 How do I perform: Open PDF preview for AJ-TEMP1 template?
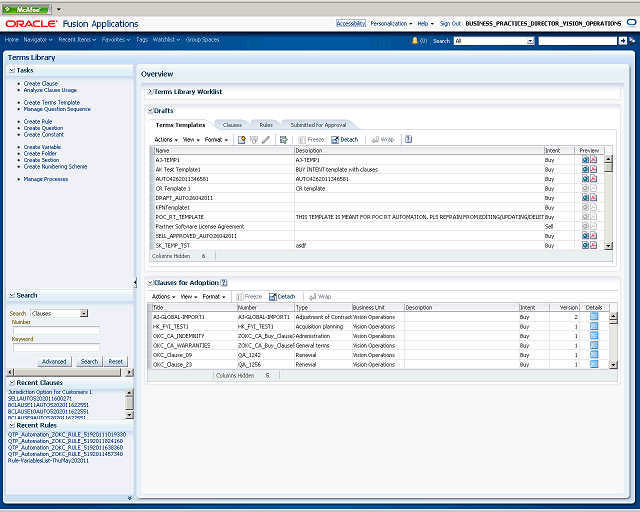click(x=593, y=160)
